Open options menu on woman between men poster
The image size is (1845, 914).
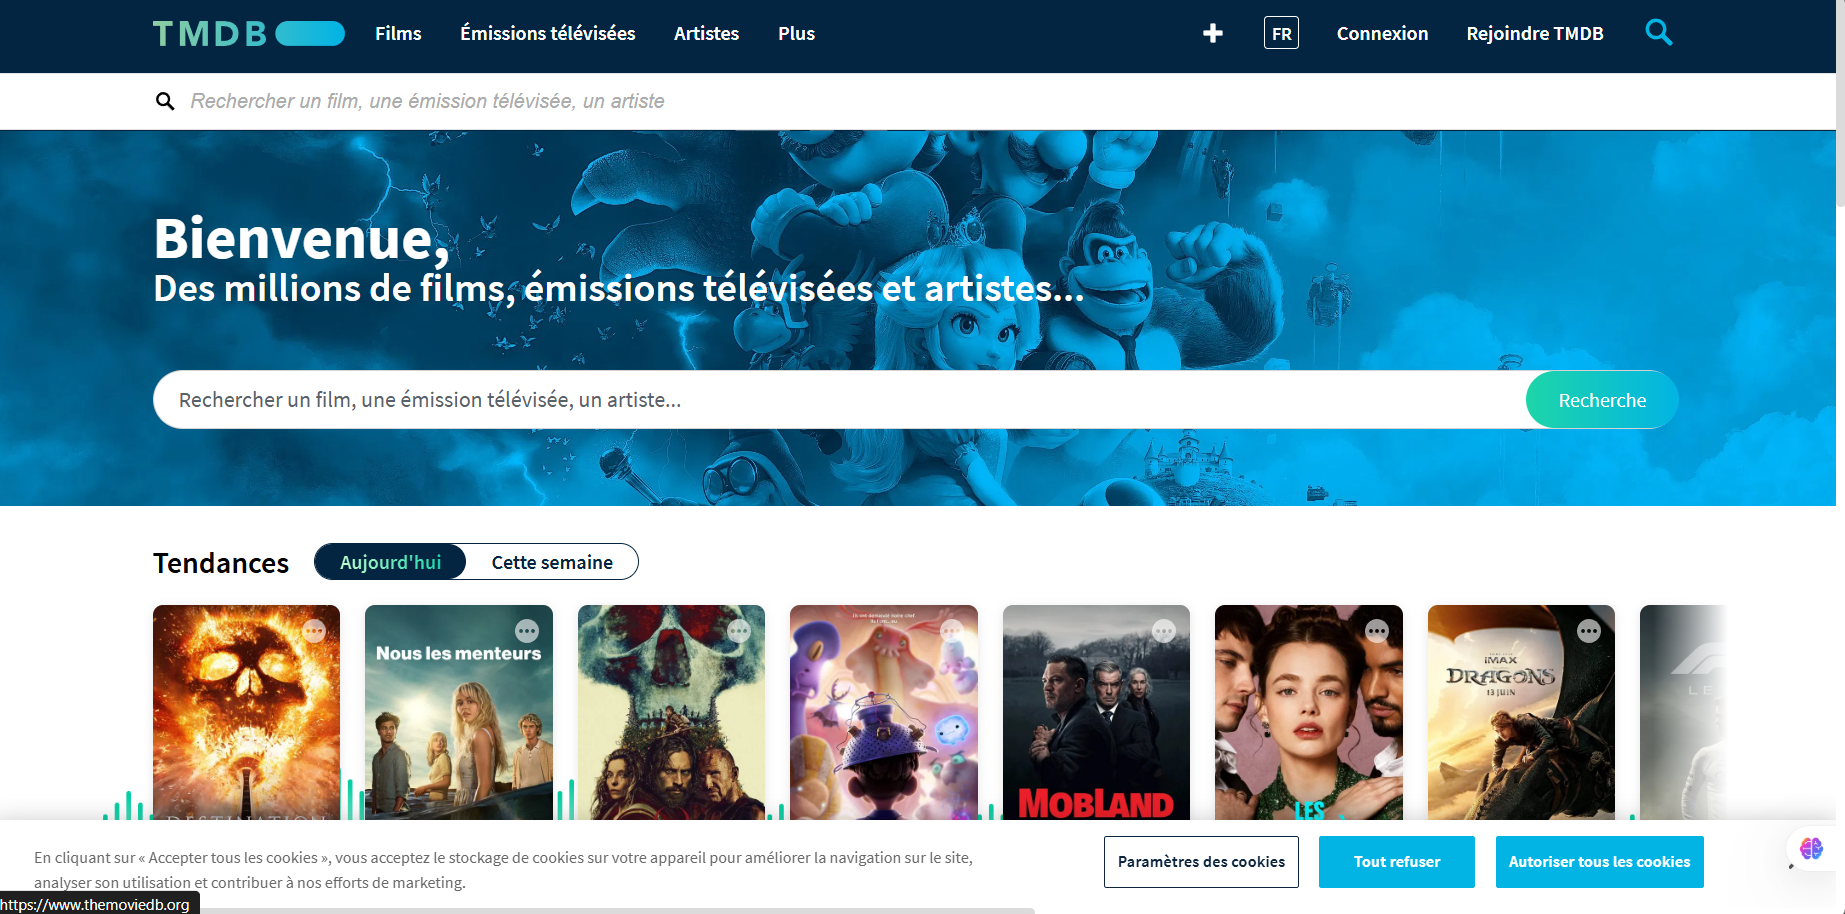click(1377, 631)
